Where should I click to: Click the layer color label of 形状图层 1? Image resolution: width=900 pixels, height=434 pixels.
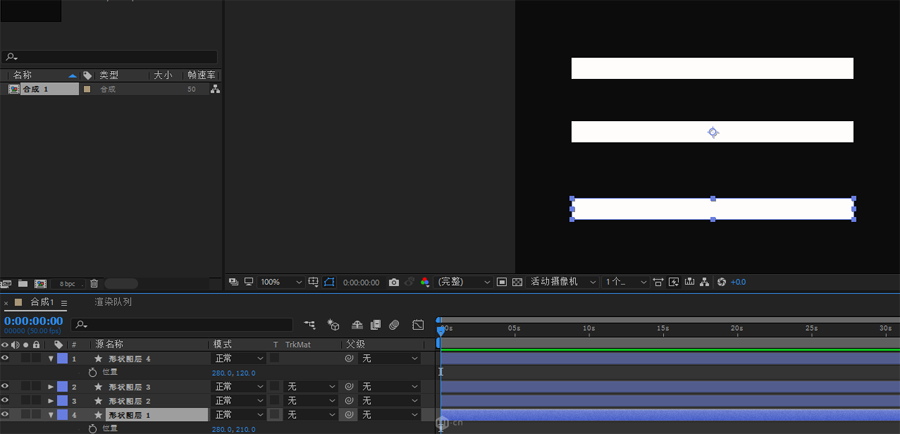[x=62, y=415]
